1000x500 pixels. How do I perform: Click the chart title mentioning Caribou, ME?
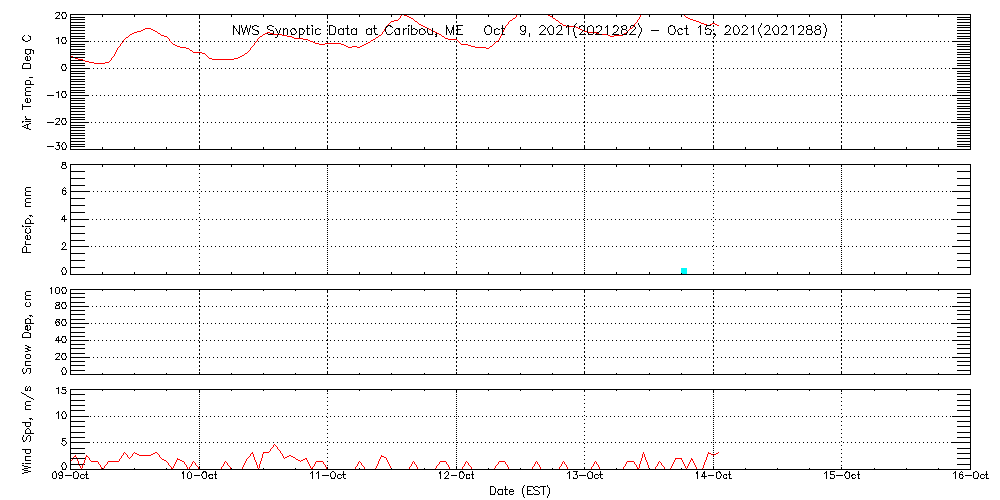click(x=529, y=30)
